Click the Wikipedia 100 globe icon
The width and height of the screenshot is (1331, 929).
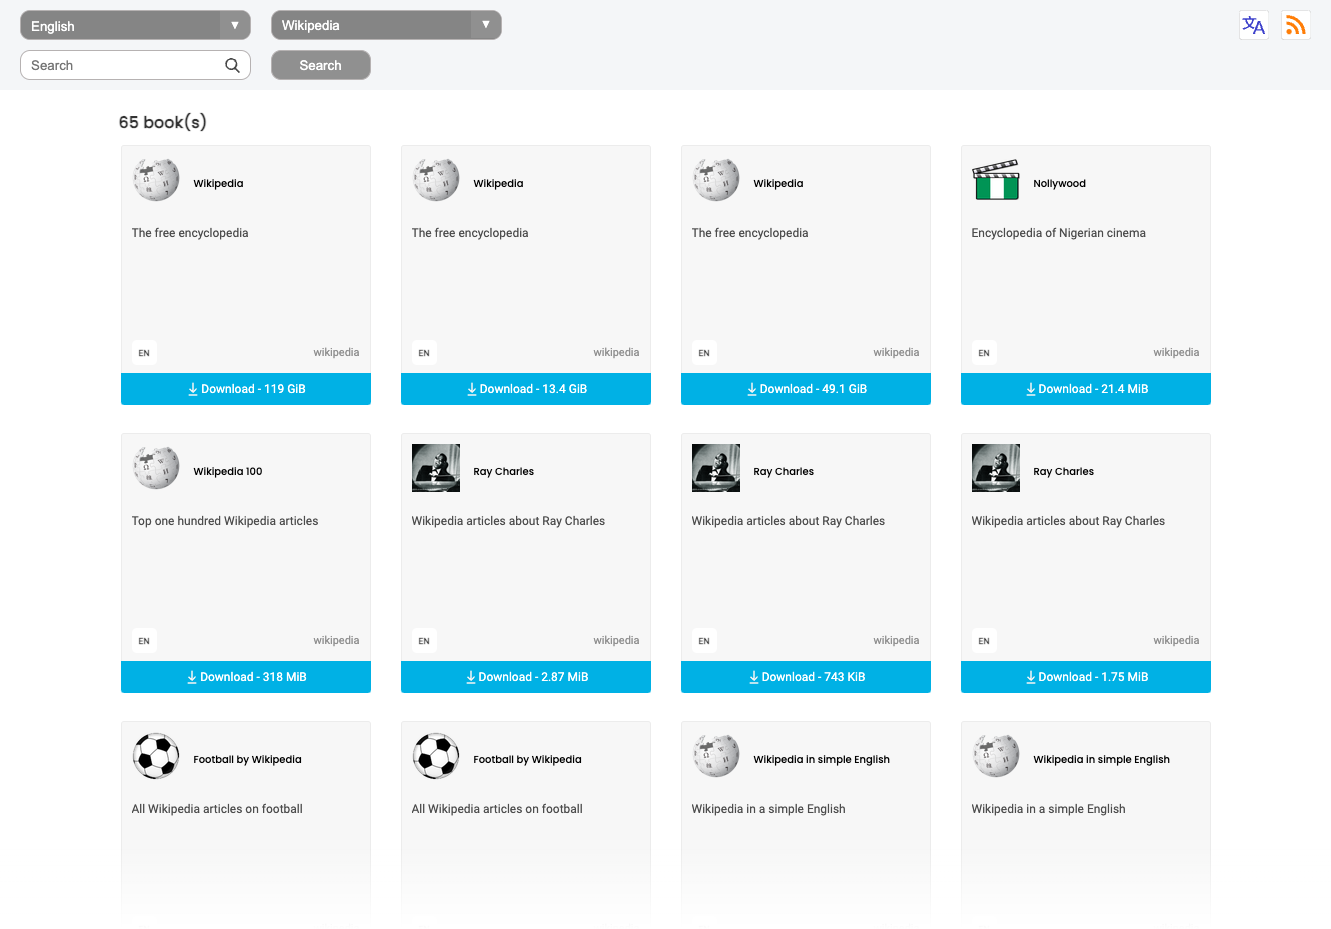[156, 468]
